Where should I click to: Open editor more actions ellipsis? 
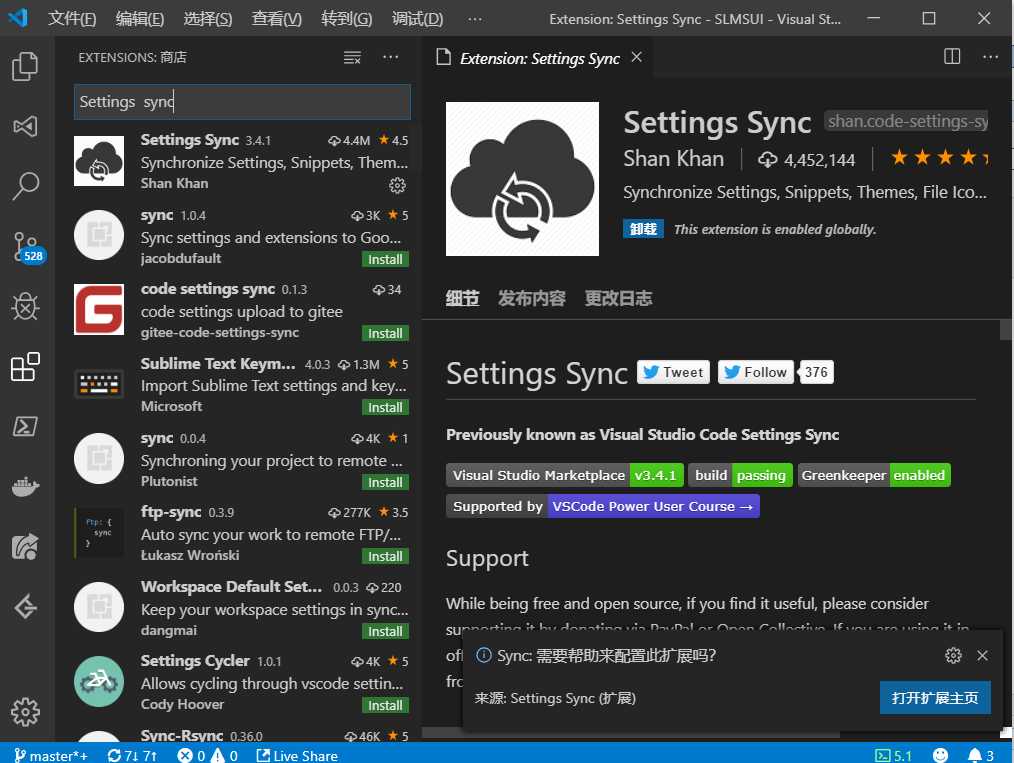pos(990,57)
